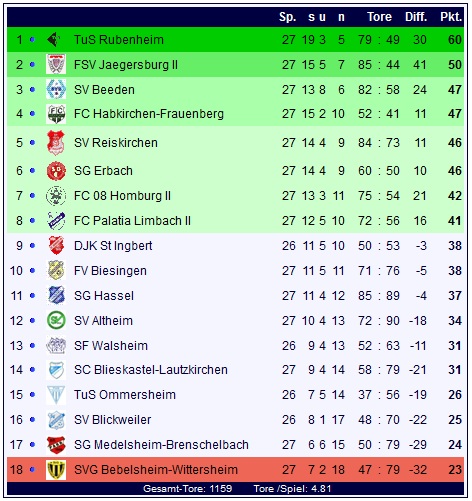
Task: Click the SV Altheim green circle logo
Action: [x=56, y=321]
